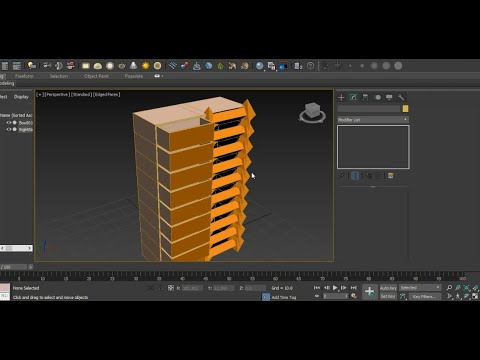This screenshot has width=480, height=360.
Task: Open the Perspective viewport label menu
Action: click(x=57, y=95)
